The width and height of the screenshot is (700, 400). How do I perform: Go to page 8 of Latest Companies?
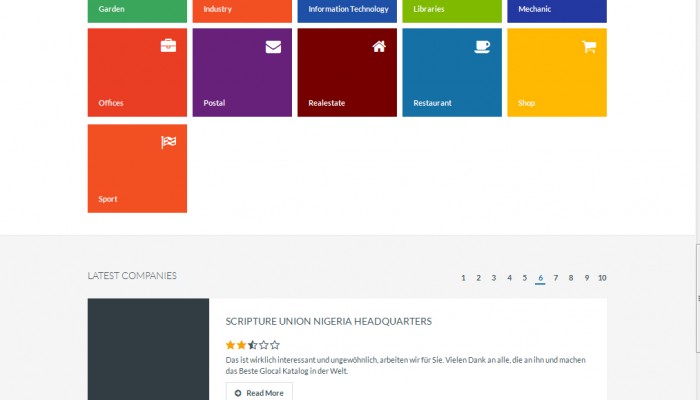pos(571,278)
